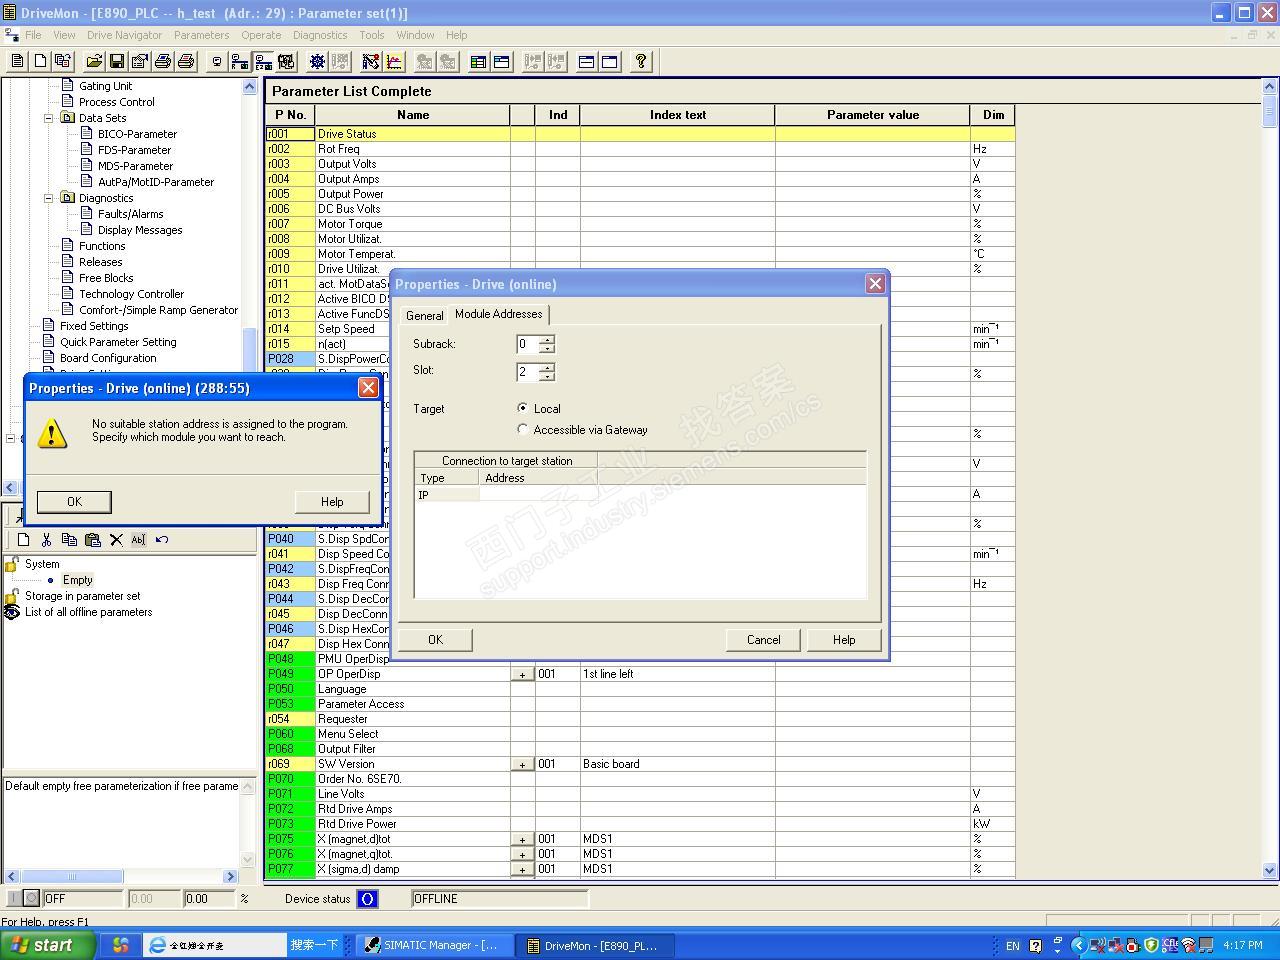Click the Help question mark toolbar icon
1280x960 pixels.
[x=641, y=62]
